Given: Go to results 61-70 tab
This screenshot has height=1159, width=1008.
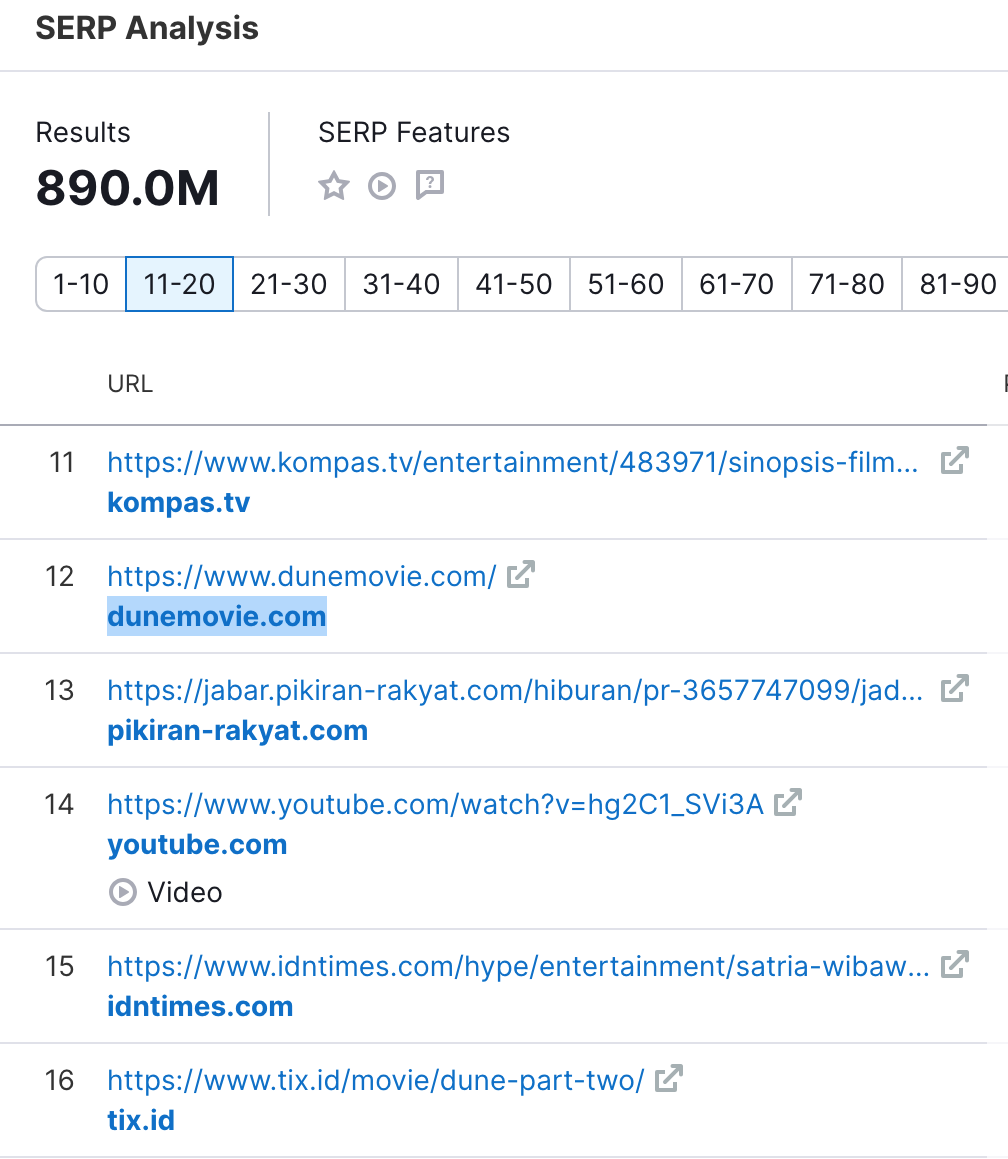Looking at the screenshot, I should tap(737, 284).
